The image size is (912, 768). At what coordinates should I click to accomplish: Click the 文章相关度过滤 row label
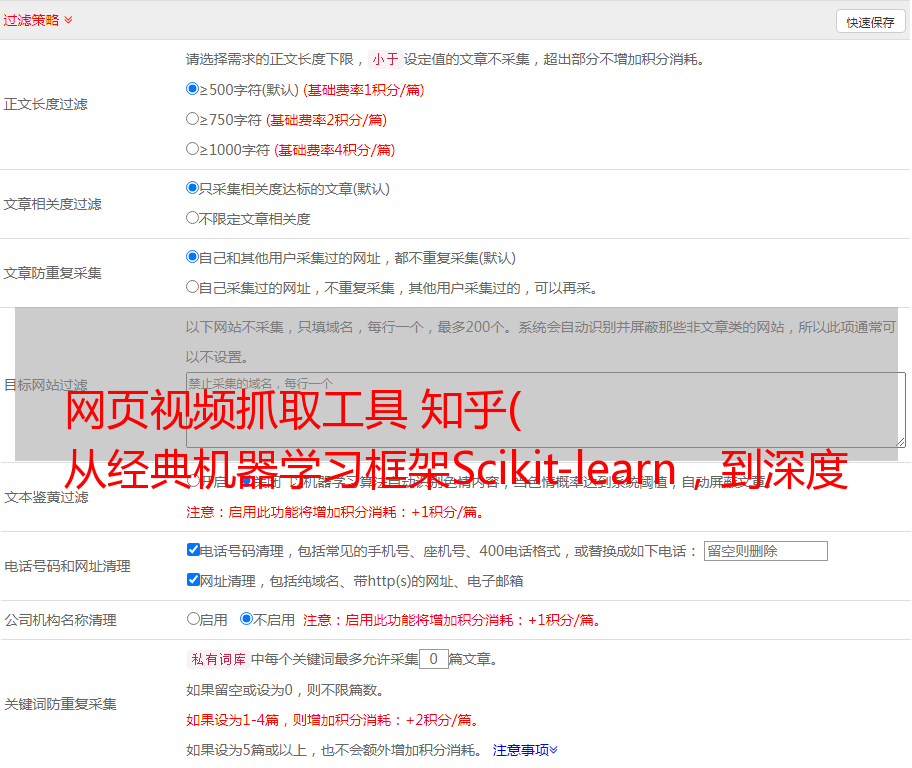coord(53,204)
